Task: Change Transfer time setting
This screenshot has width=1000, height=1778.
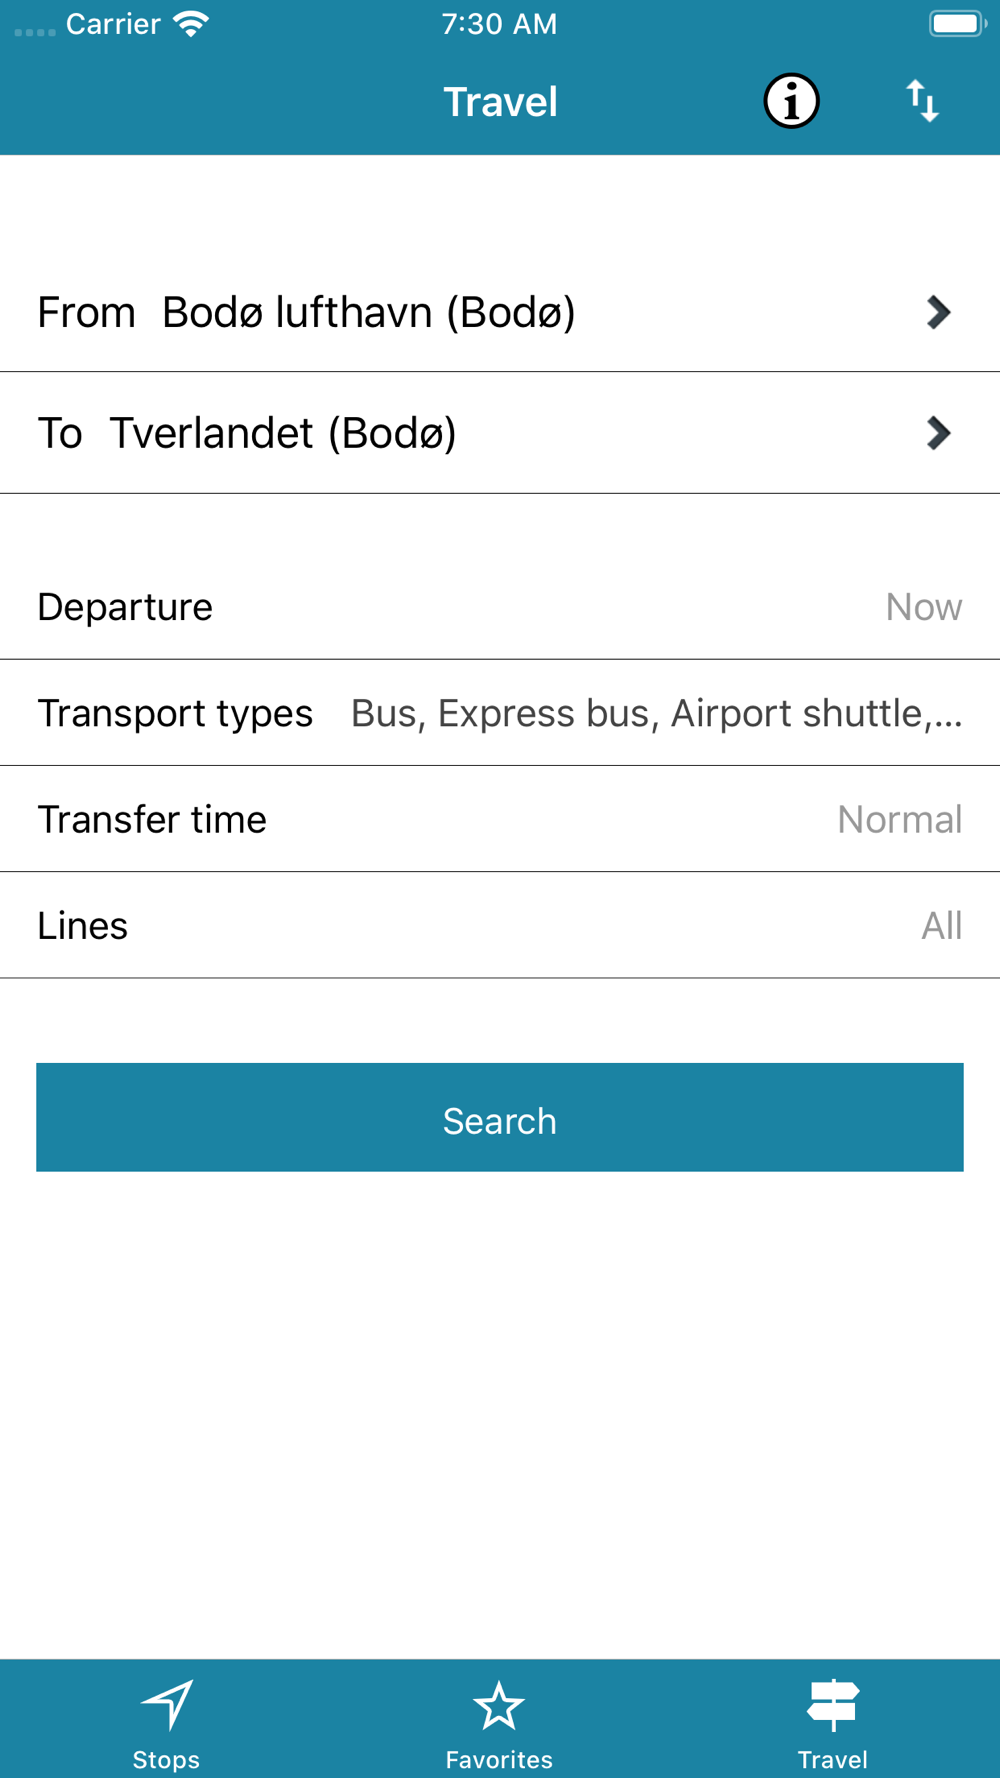Action: pos(500,819)
